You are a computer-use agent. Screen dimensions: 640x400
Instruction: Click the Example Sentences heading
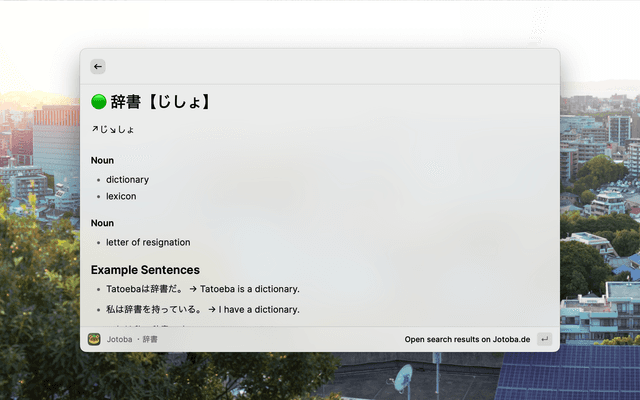point(145,270)
